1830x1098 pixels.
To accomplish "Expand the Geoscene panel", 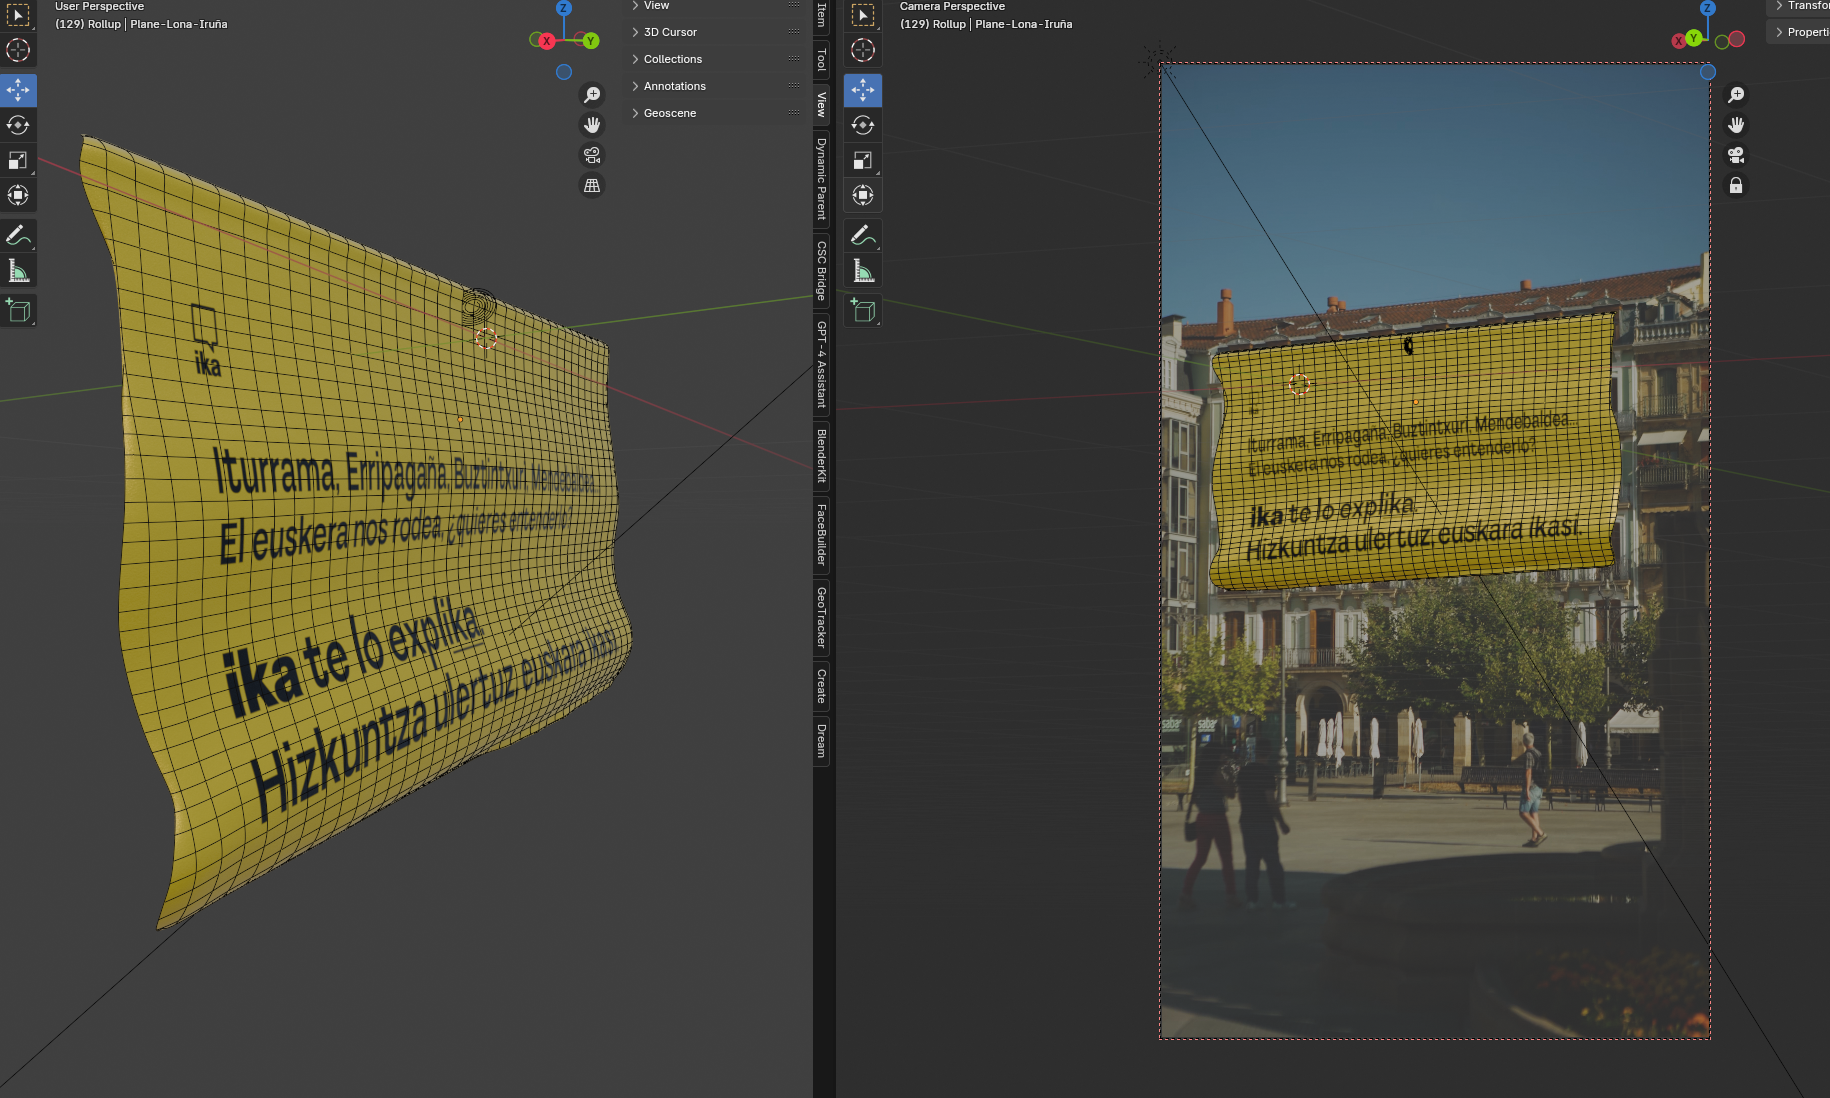I will click(x=669, y=113).
